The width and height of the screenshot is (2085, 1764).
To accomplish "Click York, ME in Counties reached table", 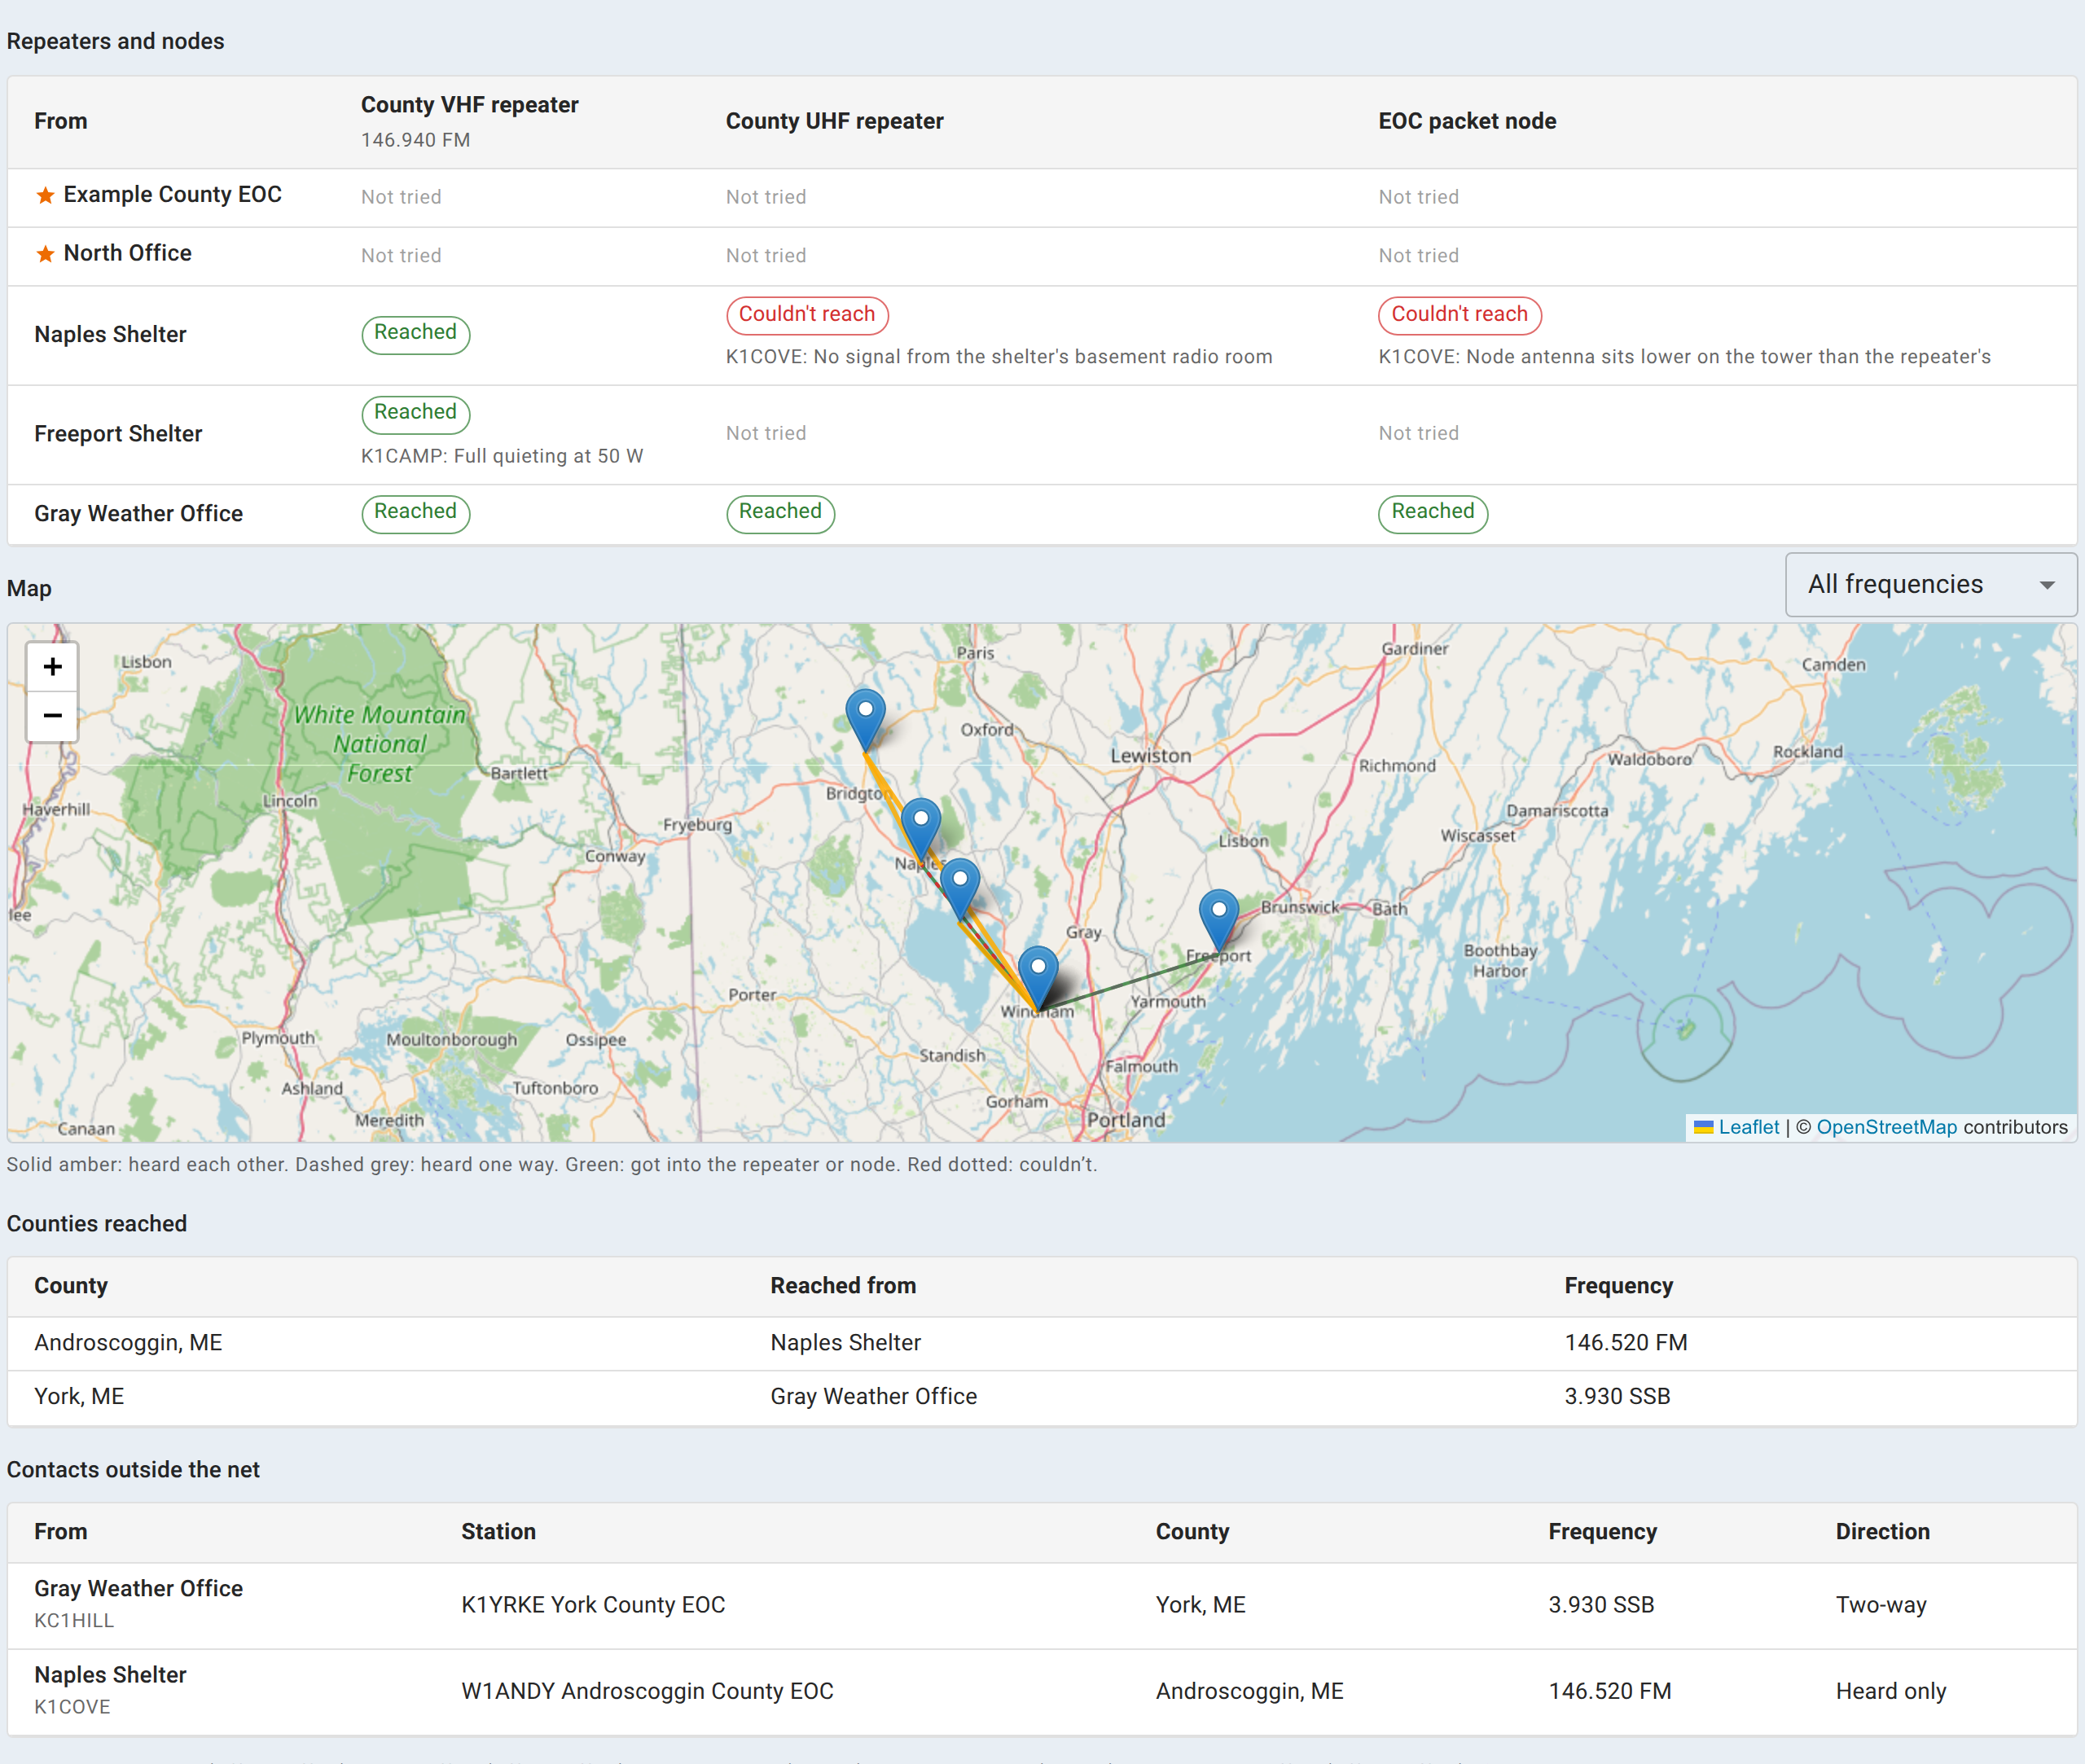I will point(79,1396).
